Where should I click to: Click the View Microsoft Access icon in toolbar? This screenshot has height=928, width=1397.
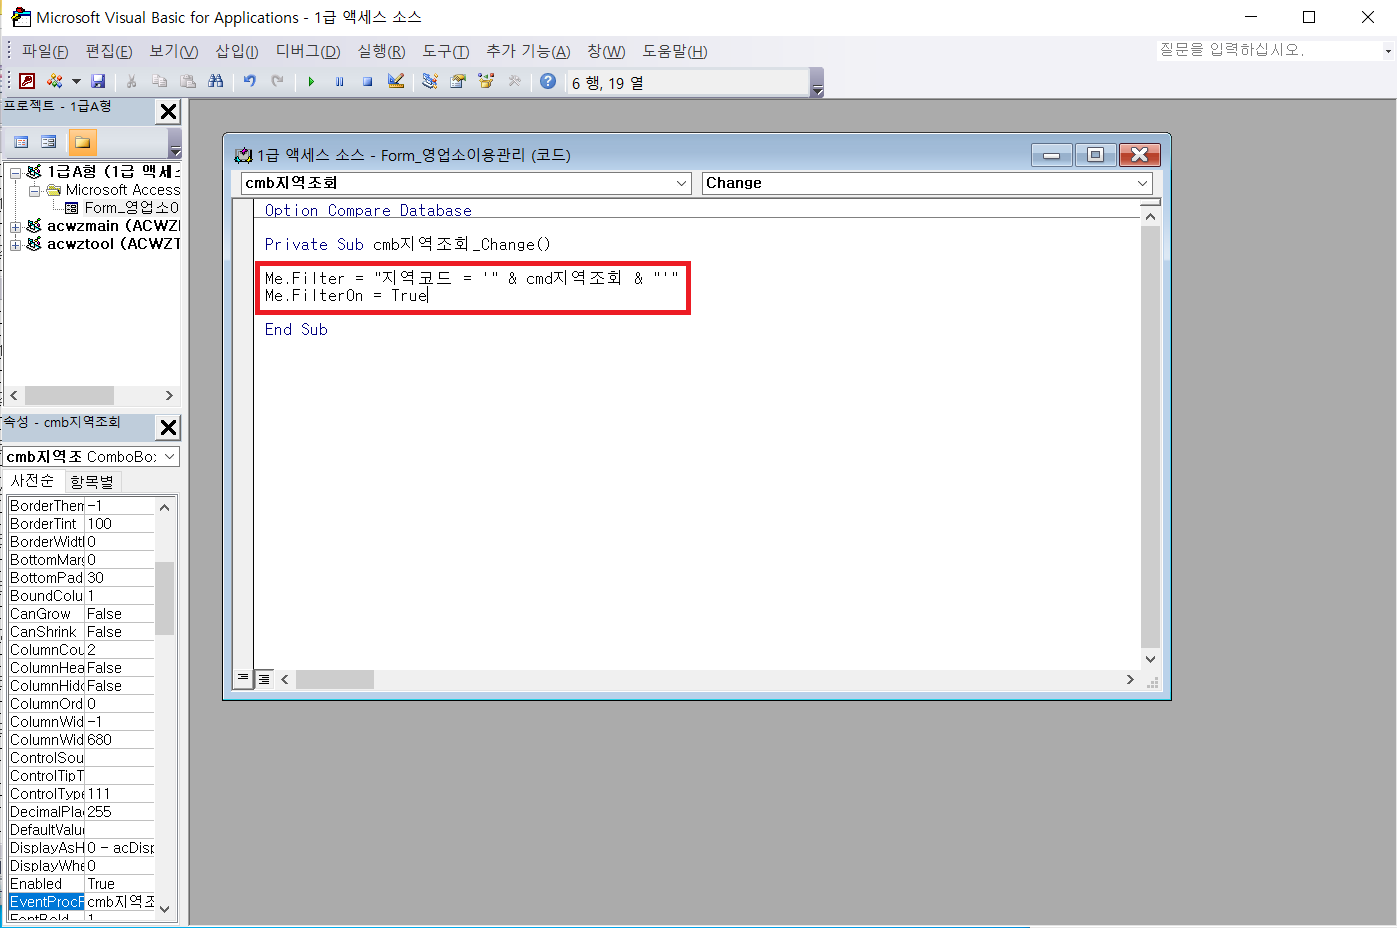click(27, 81)
